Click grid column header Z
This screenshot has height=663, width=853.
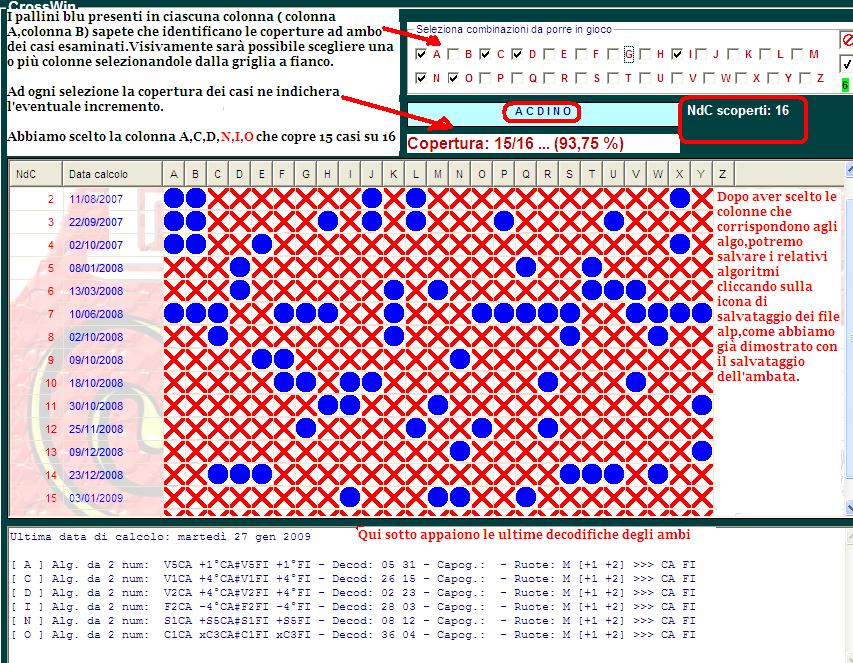[x=723, y=174]
